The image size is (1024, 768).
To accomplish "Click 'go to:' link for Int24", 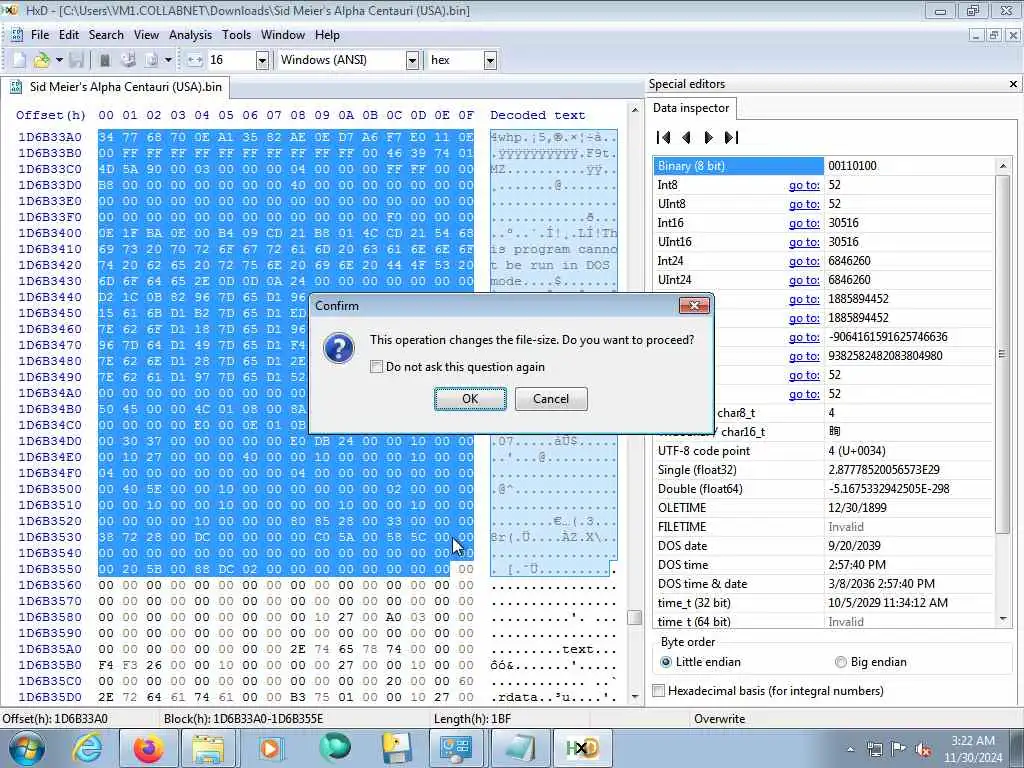I will (804, 261).
